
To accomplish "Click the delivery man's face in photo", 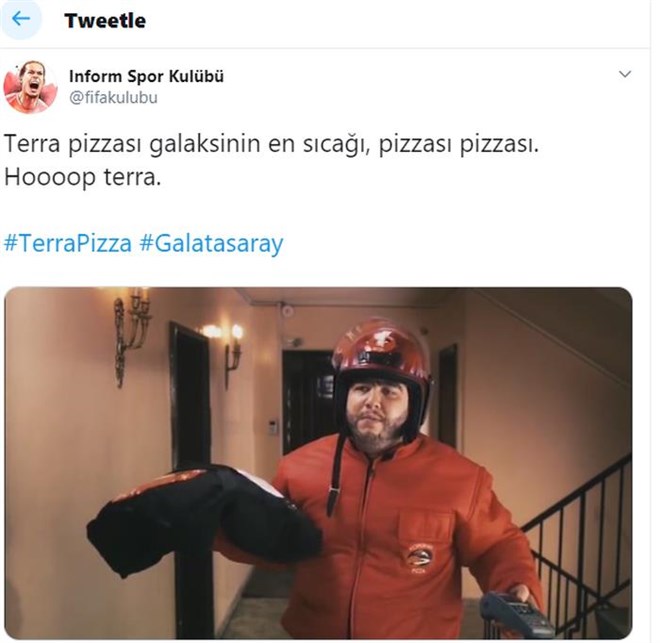I will 377,415.
